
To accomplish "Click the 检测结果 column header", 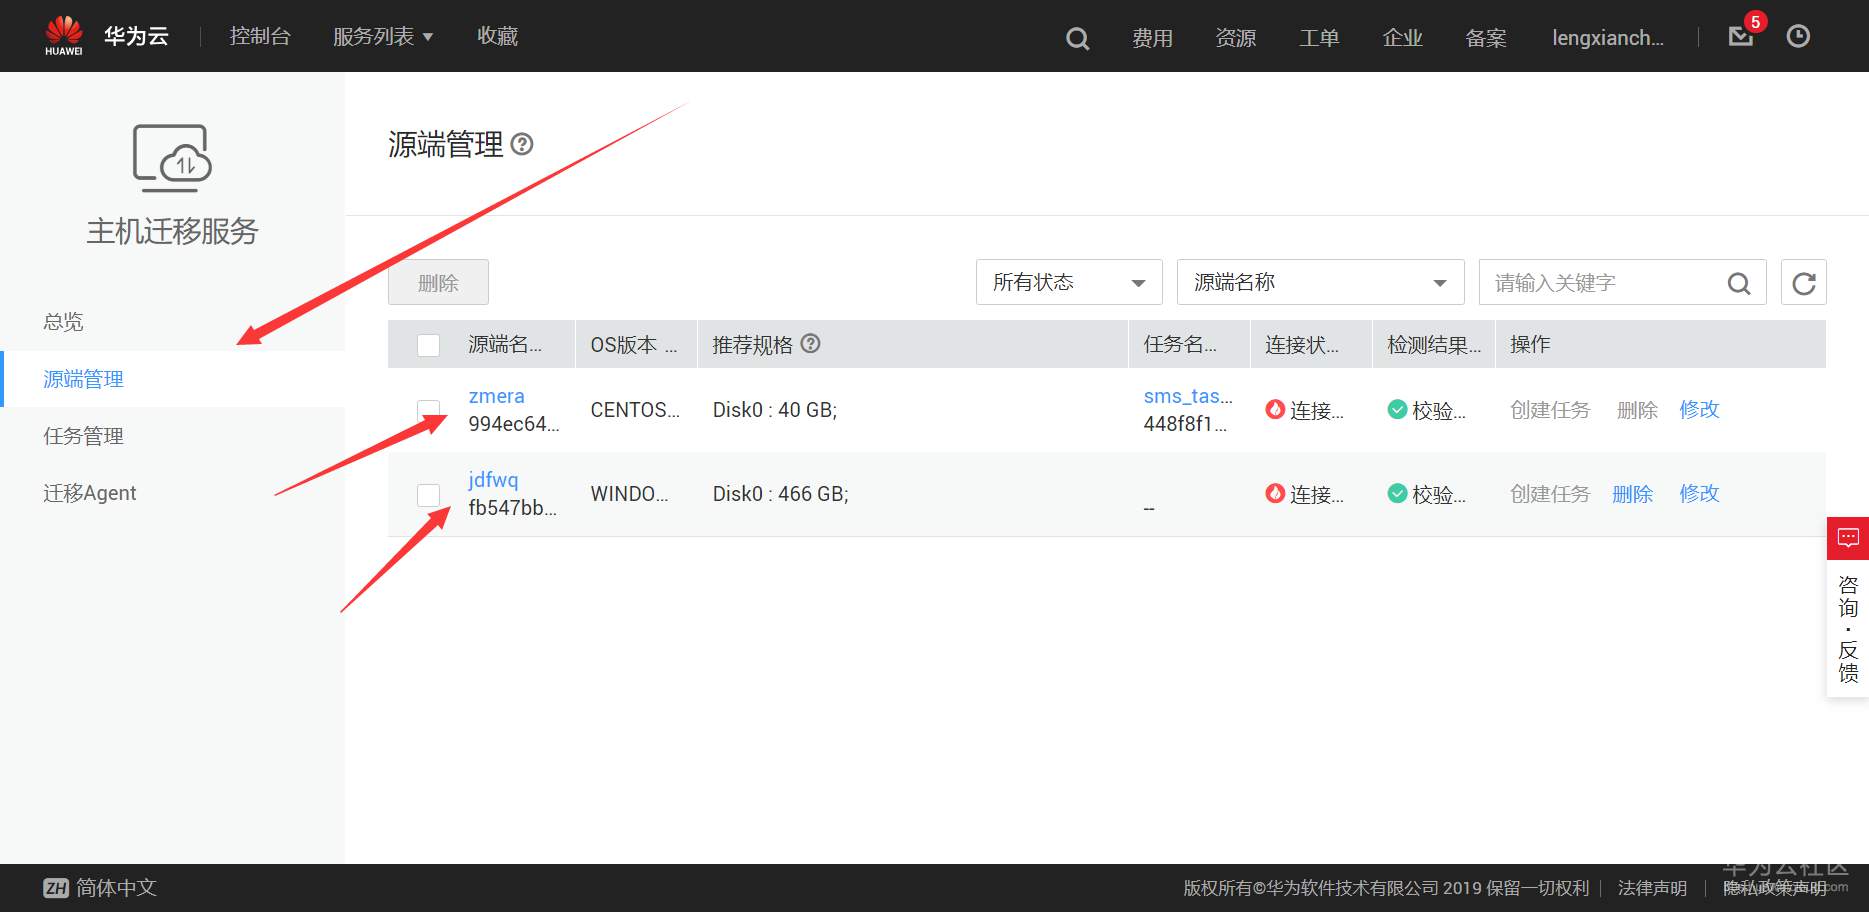I will (1434, 345).
